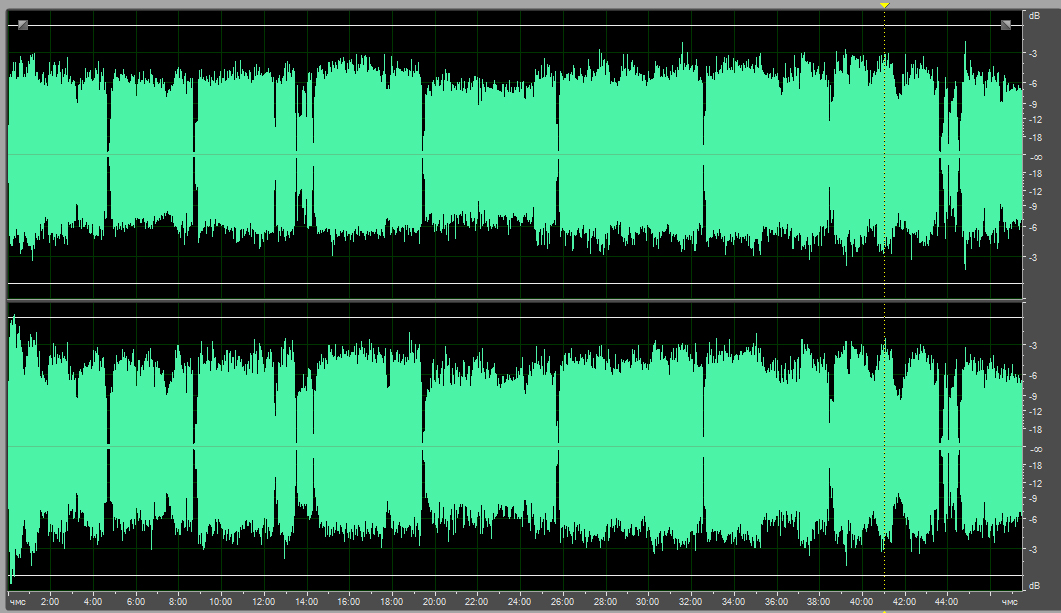Click the left volume envelope handle

(23, 25)
